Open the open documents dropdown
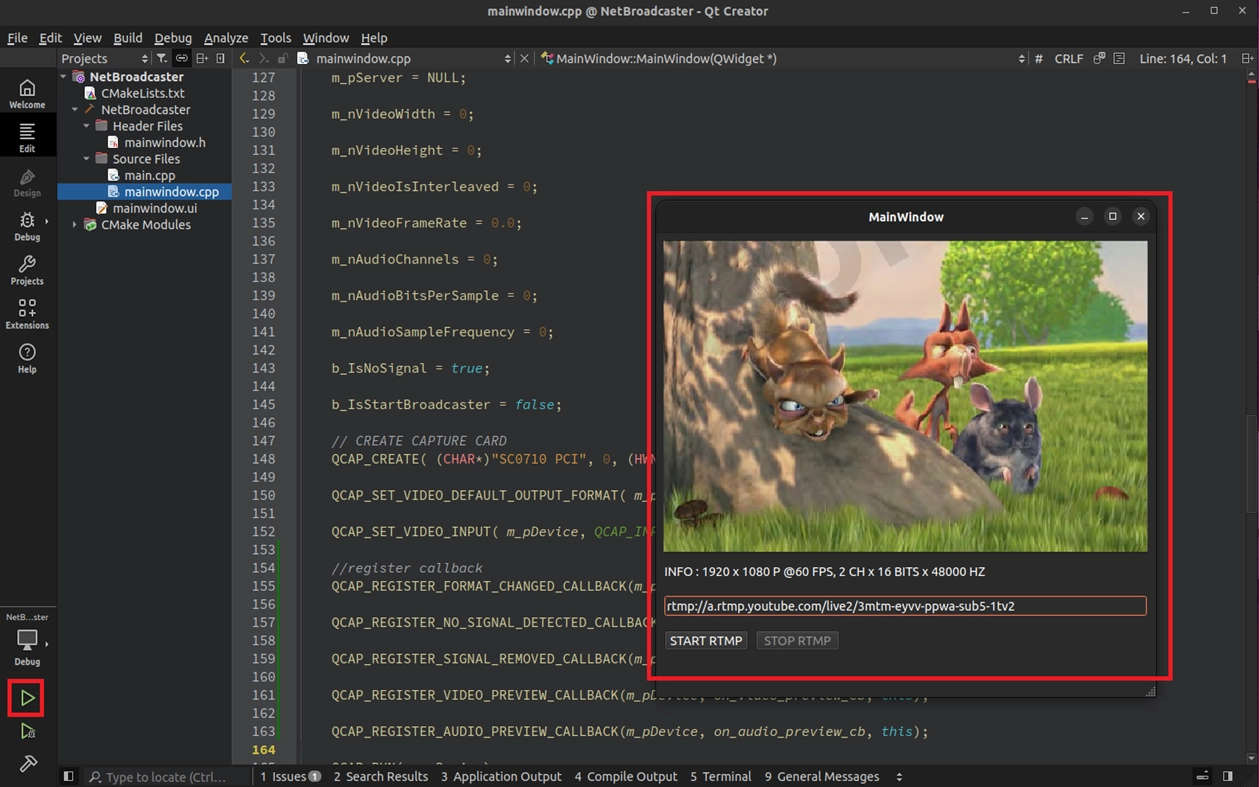Viewport: 1259px width, 787px height. point(404,59)
